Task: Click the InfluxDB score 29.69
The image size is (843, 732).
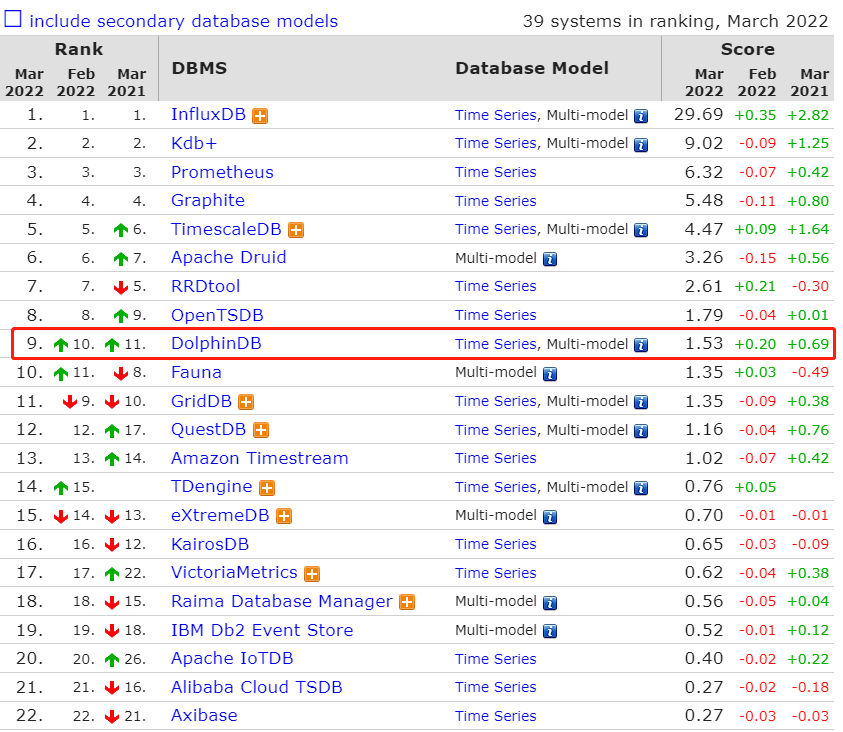Action: pos(698,114)
